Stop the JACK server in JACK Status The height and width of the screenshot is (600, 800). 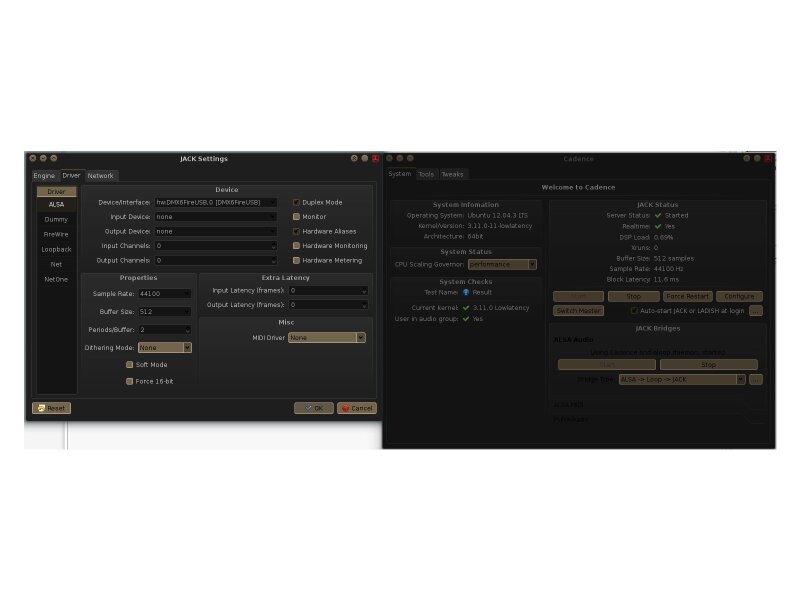click(x=634, y=296)
